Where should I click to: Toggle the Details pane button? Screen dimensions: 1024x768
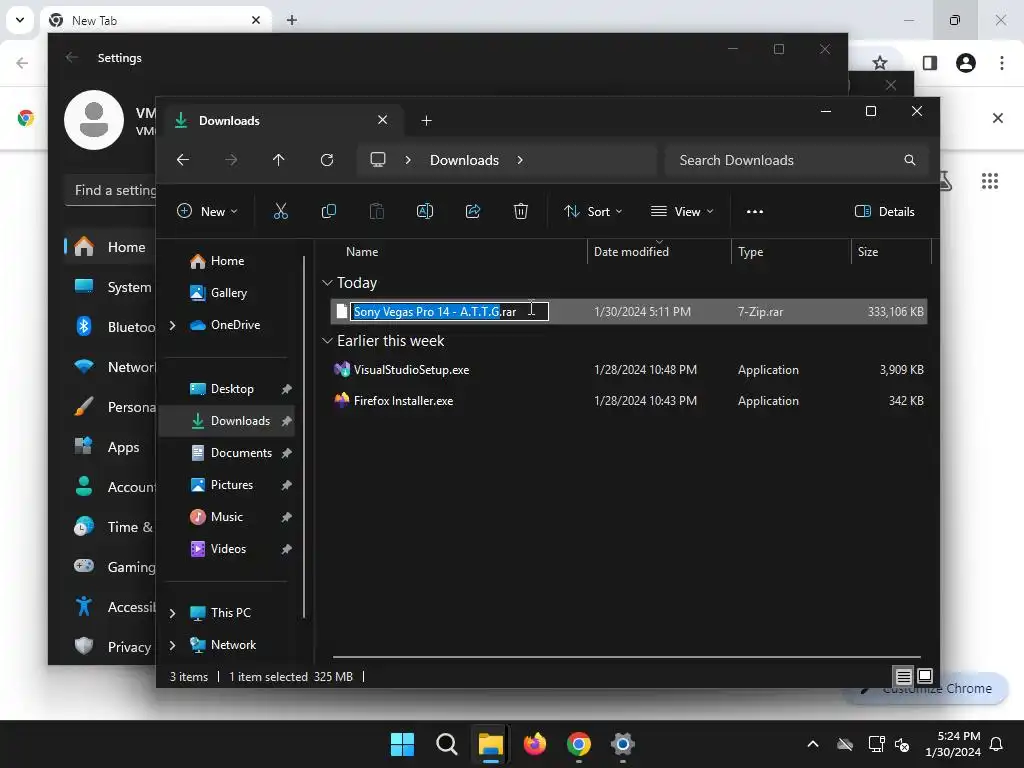point(884,211)
